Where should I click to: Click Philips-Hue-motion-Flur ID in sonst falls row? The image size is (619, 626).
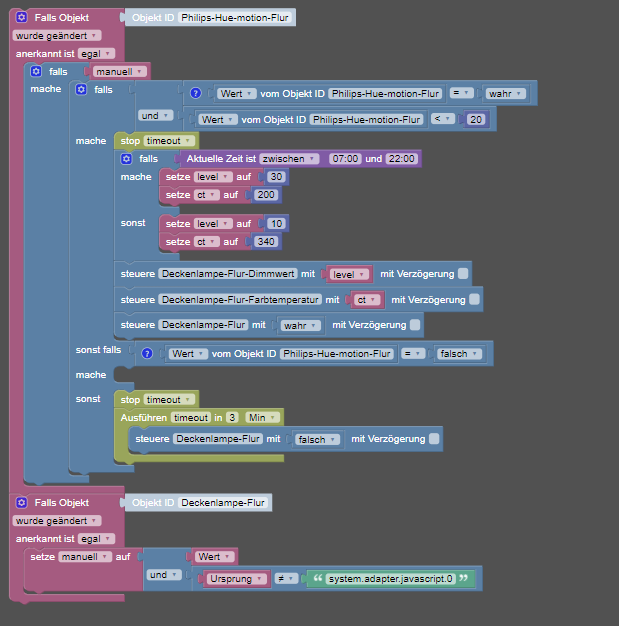pyautogui.click(x=337, y=354)
